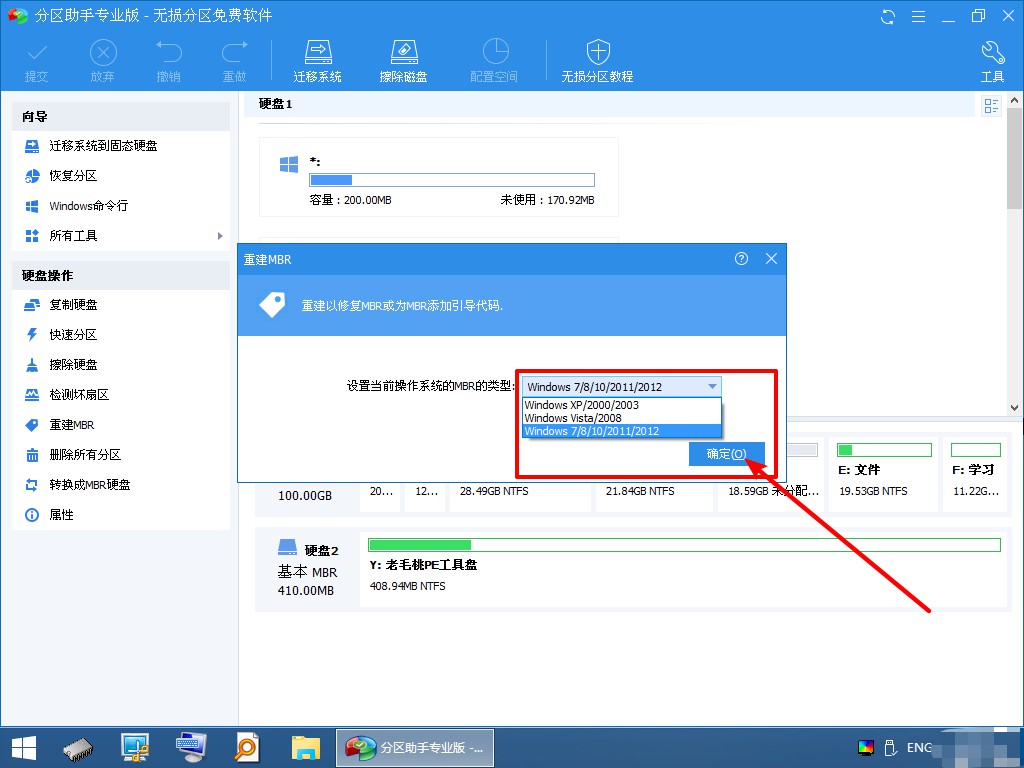Image resolution: width=1024 pixels, height=768 pixels.
Task: Click the 撤销 (Undo) toolbar icon
Action: (x=168, y=61)
